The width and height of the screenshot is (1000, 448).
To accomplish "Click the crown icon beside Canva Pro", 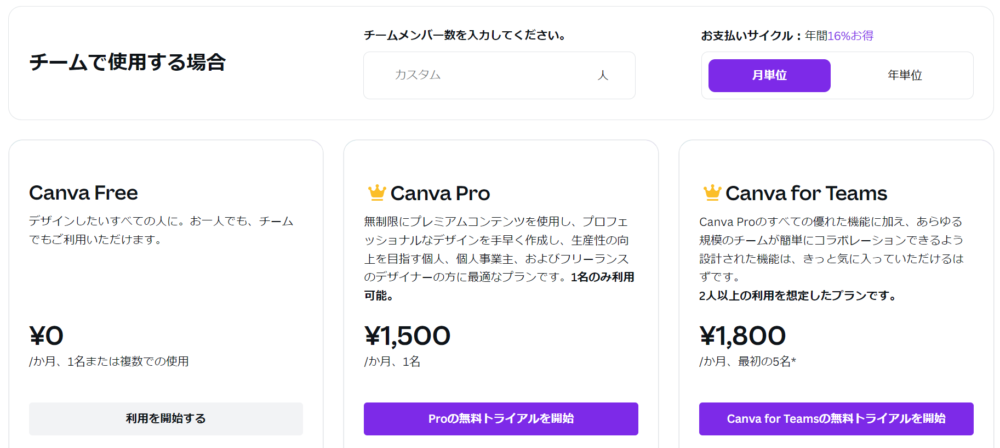I will pos(376,193).
